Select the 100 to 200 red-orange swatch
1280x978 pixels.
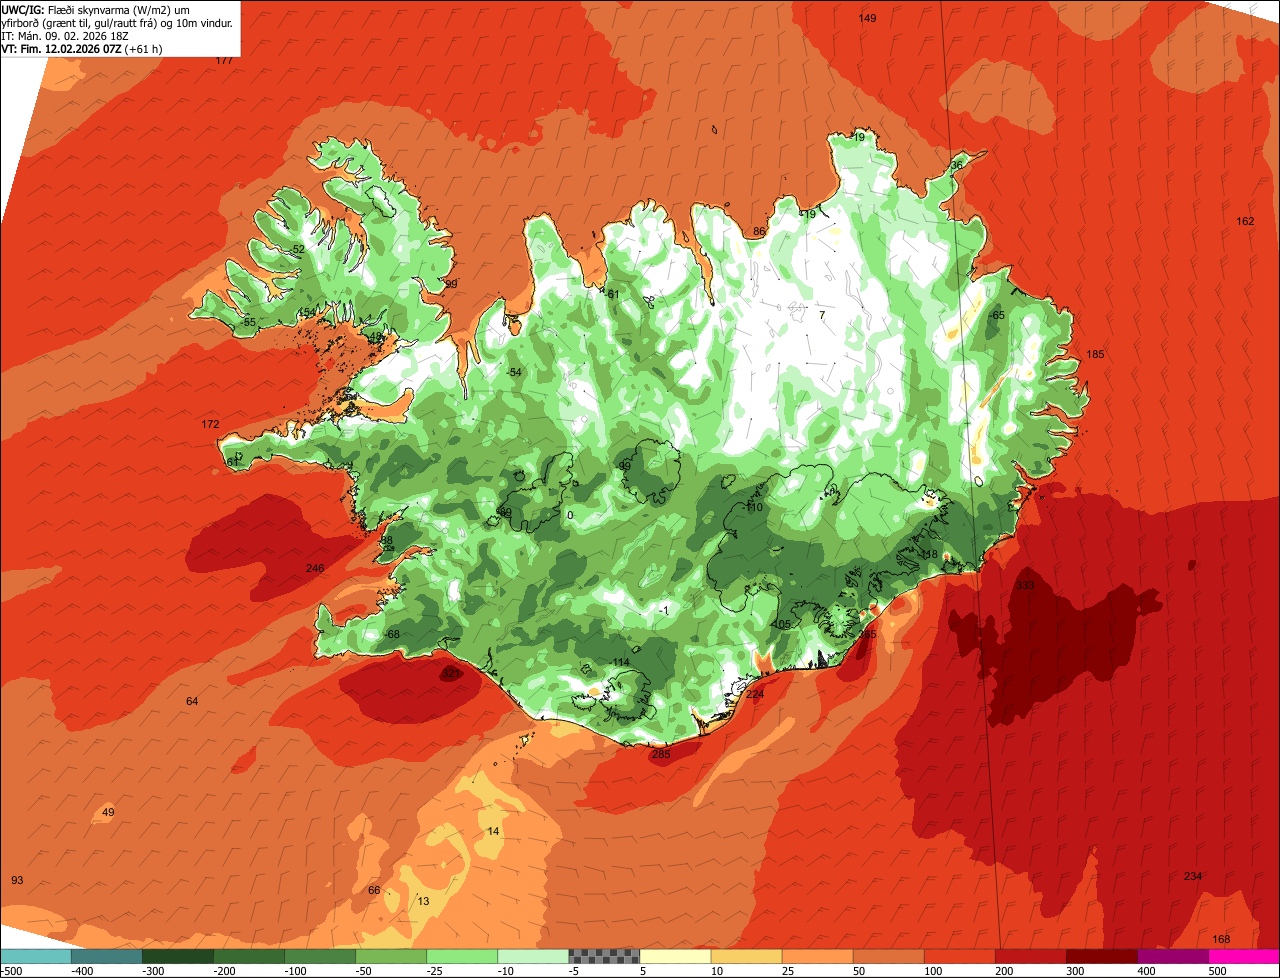(959, 956)
